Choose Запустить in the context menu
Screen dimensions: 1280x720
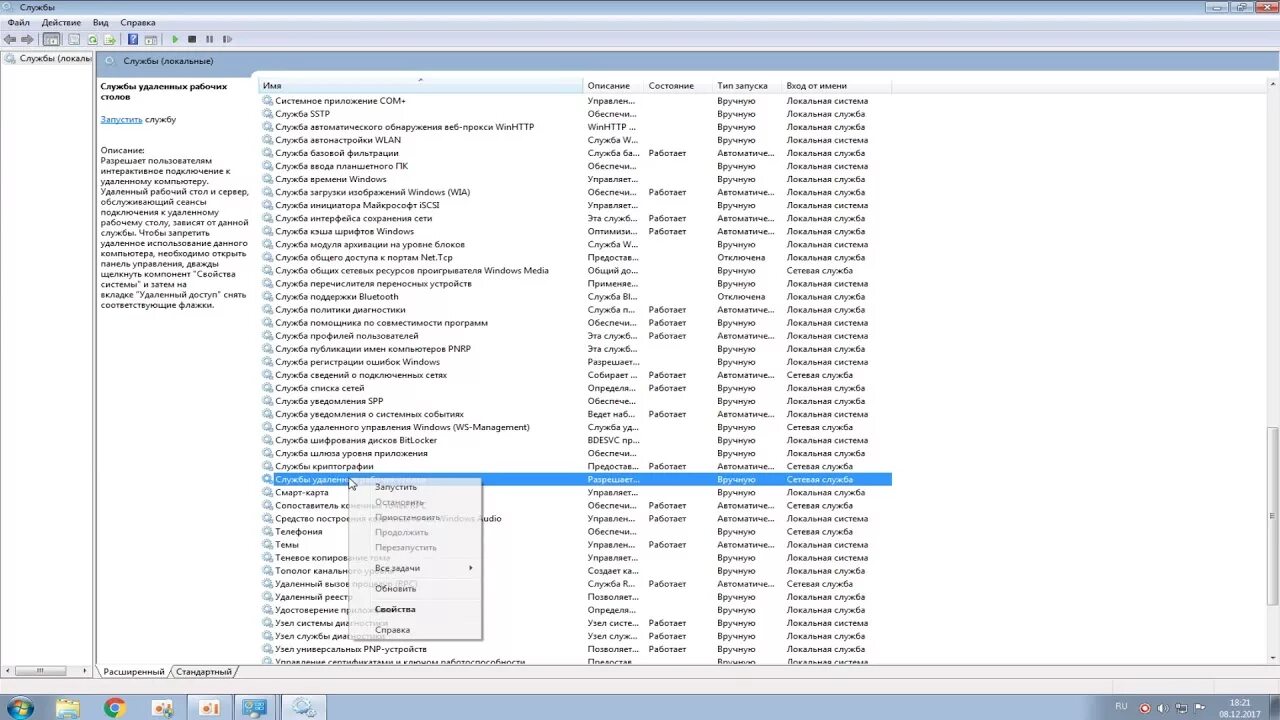click(x=415, y=487)
